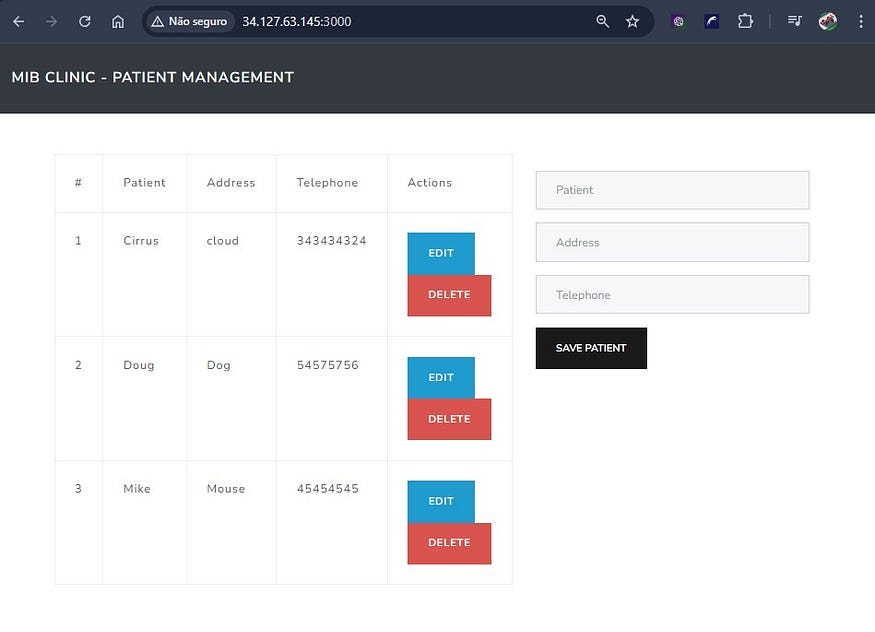Select the telephone '54575756'
The width and height of the screenshot is (875, 632).
pos(328,365)
